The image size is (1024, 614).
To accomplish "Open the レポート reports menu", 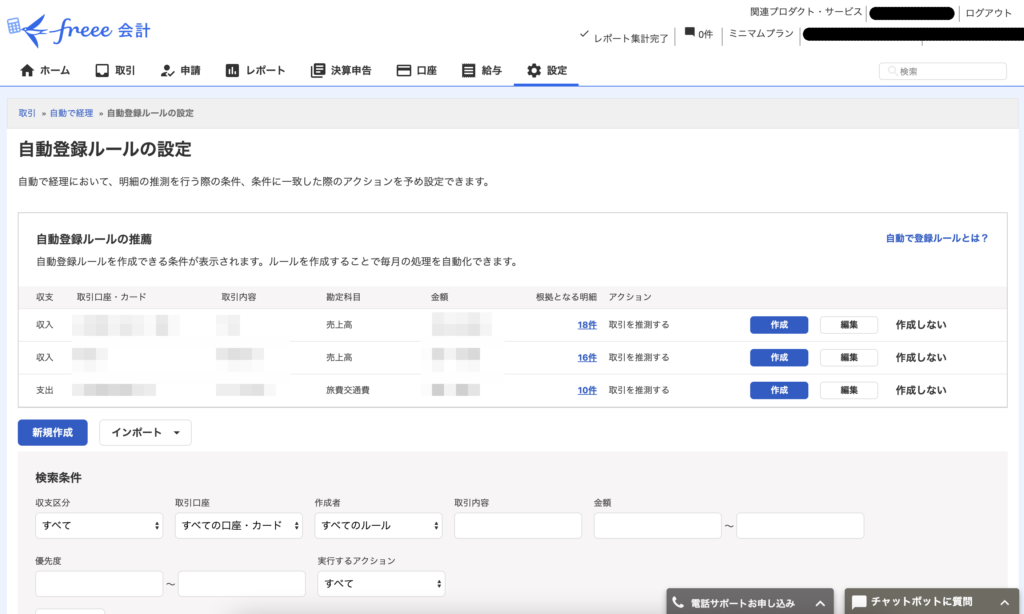I will pyautogui.click(x=255, y=71).
